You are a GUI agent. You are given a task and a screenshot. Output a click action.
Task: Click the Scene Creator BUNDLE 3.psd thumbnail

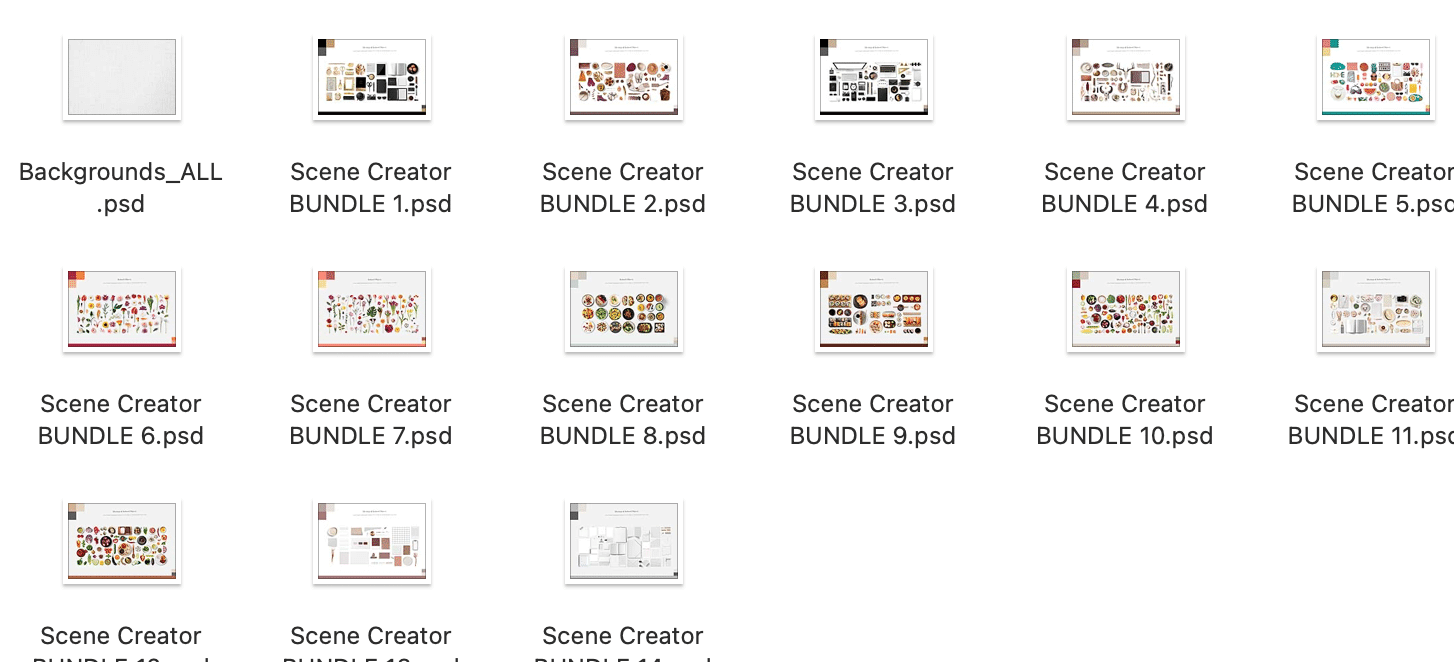click(874, 77)
